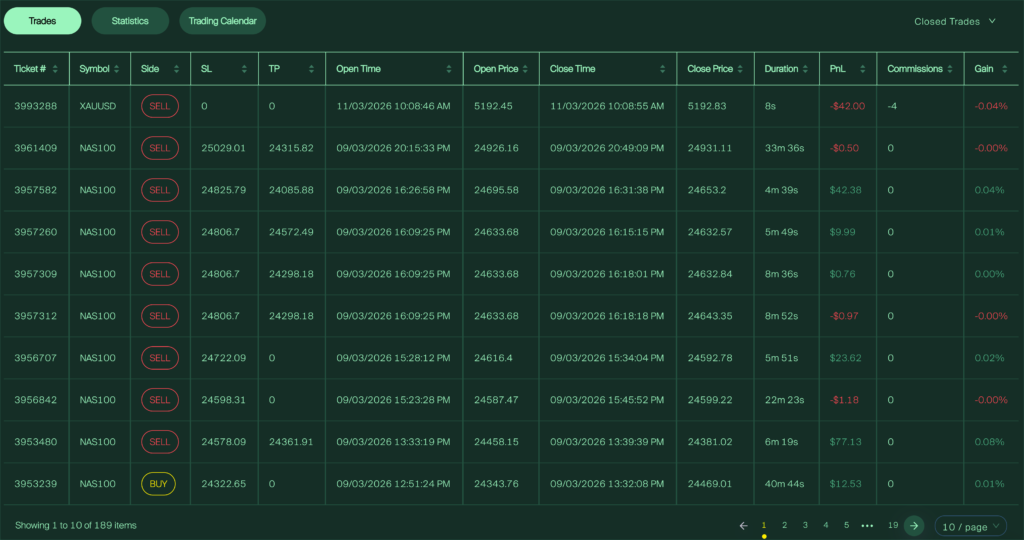
Task: Open the Closed Trades dropdown
Action: click(x=955, y=21)
